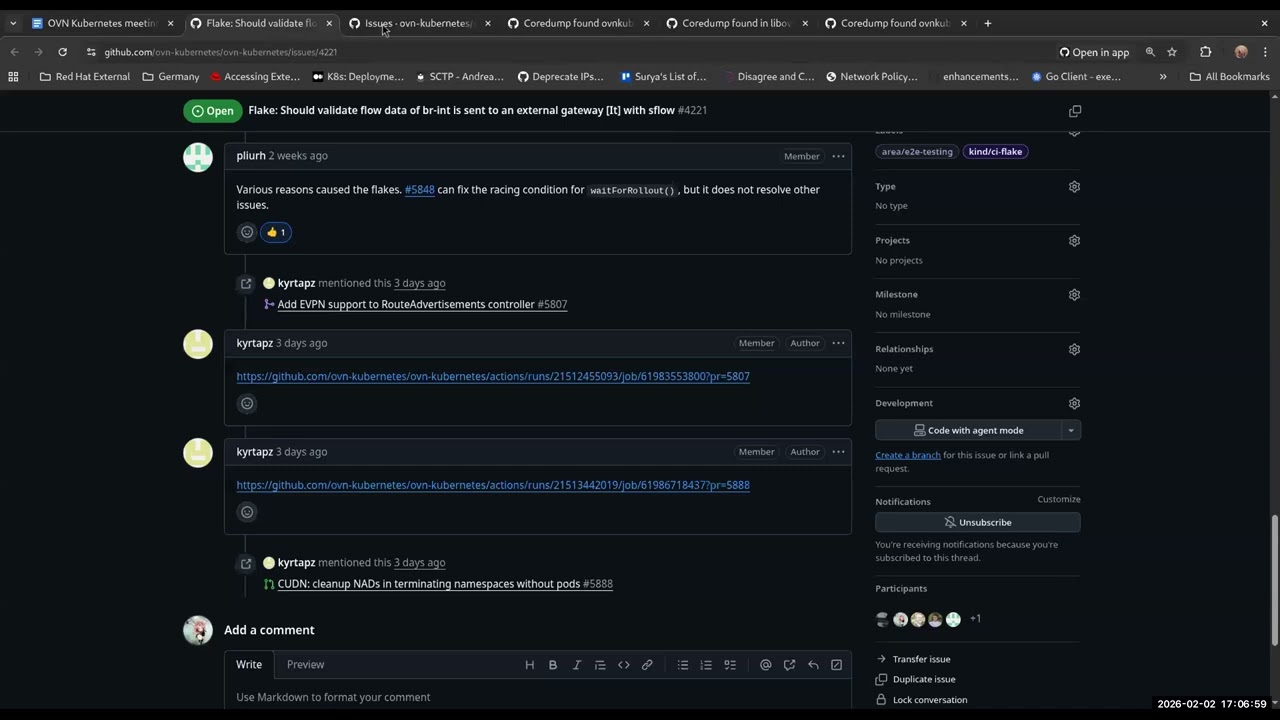Open Germany bookmark folder
Screen dimensions: 1280x720
(x=170, y=76)
